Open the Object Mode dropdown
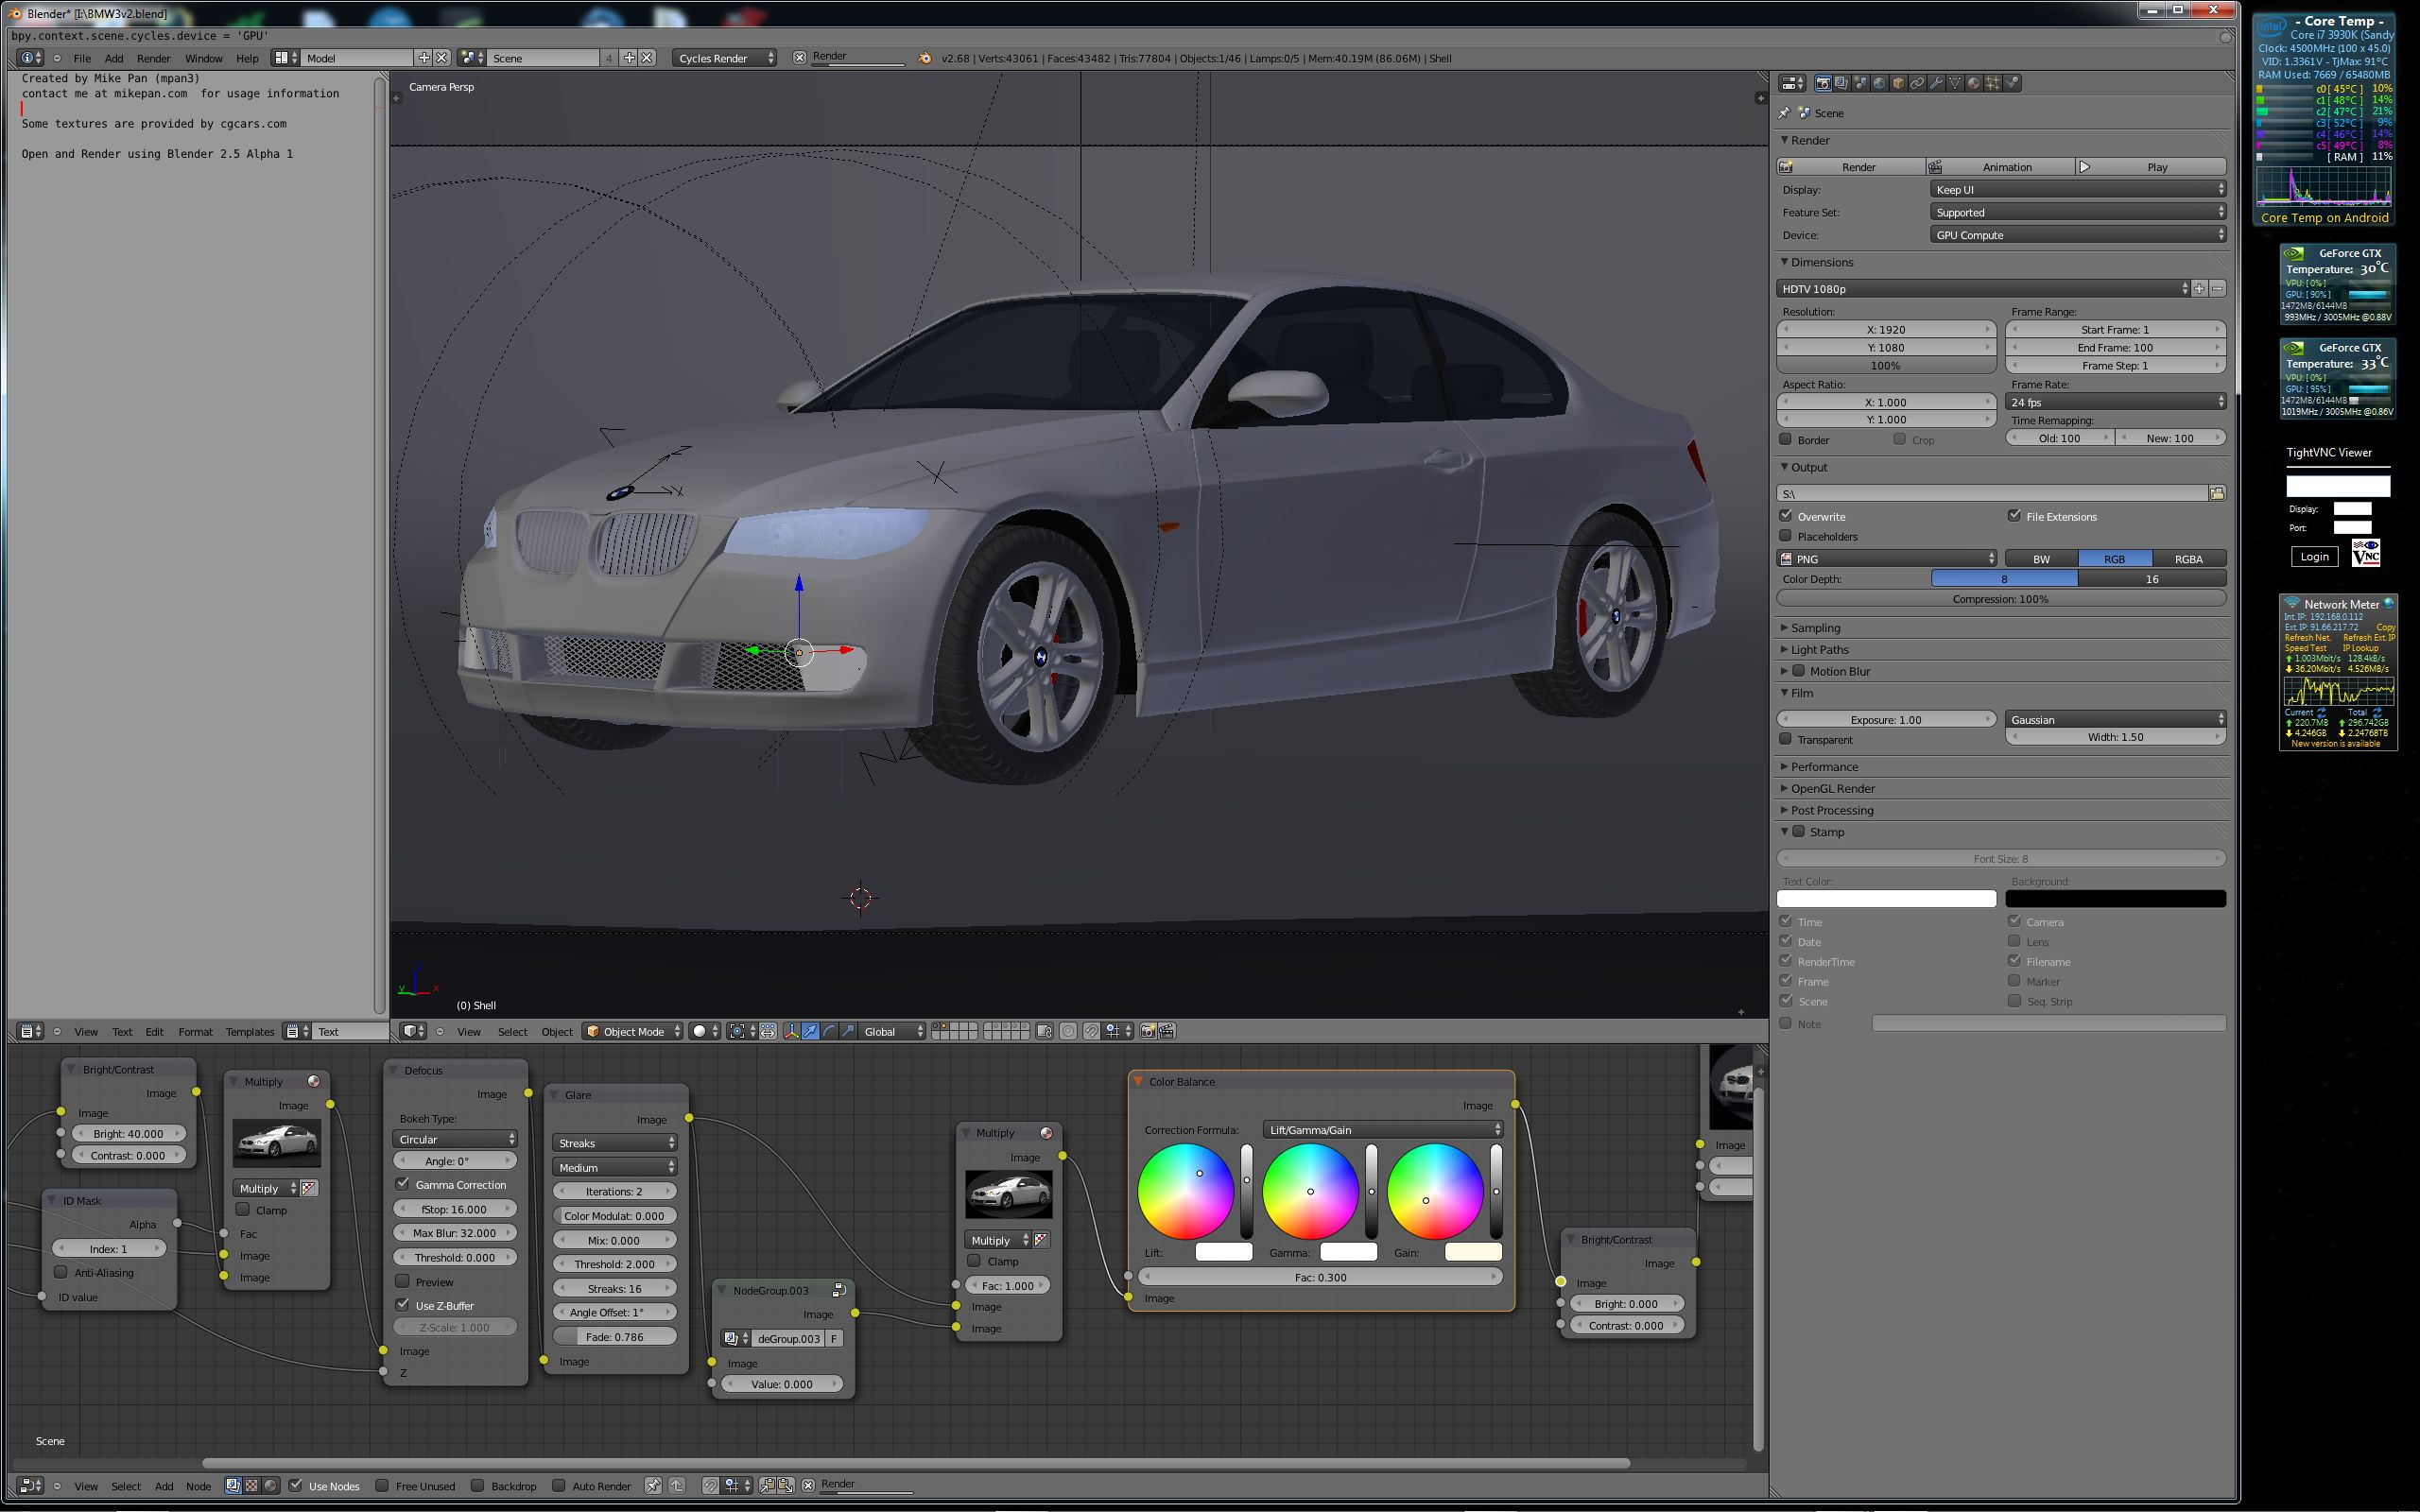The image size is (2420, 1512). 634,1031
